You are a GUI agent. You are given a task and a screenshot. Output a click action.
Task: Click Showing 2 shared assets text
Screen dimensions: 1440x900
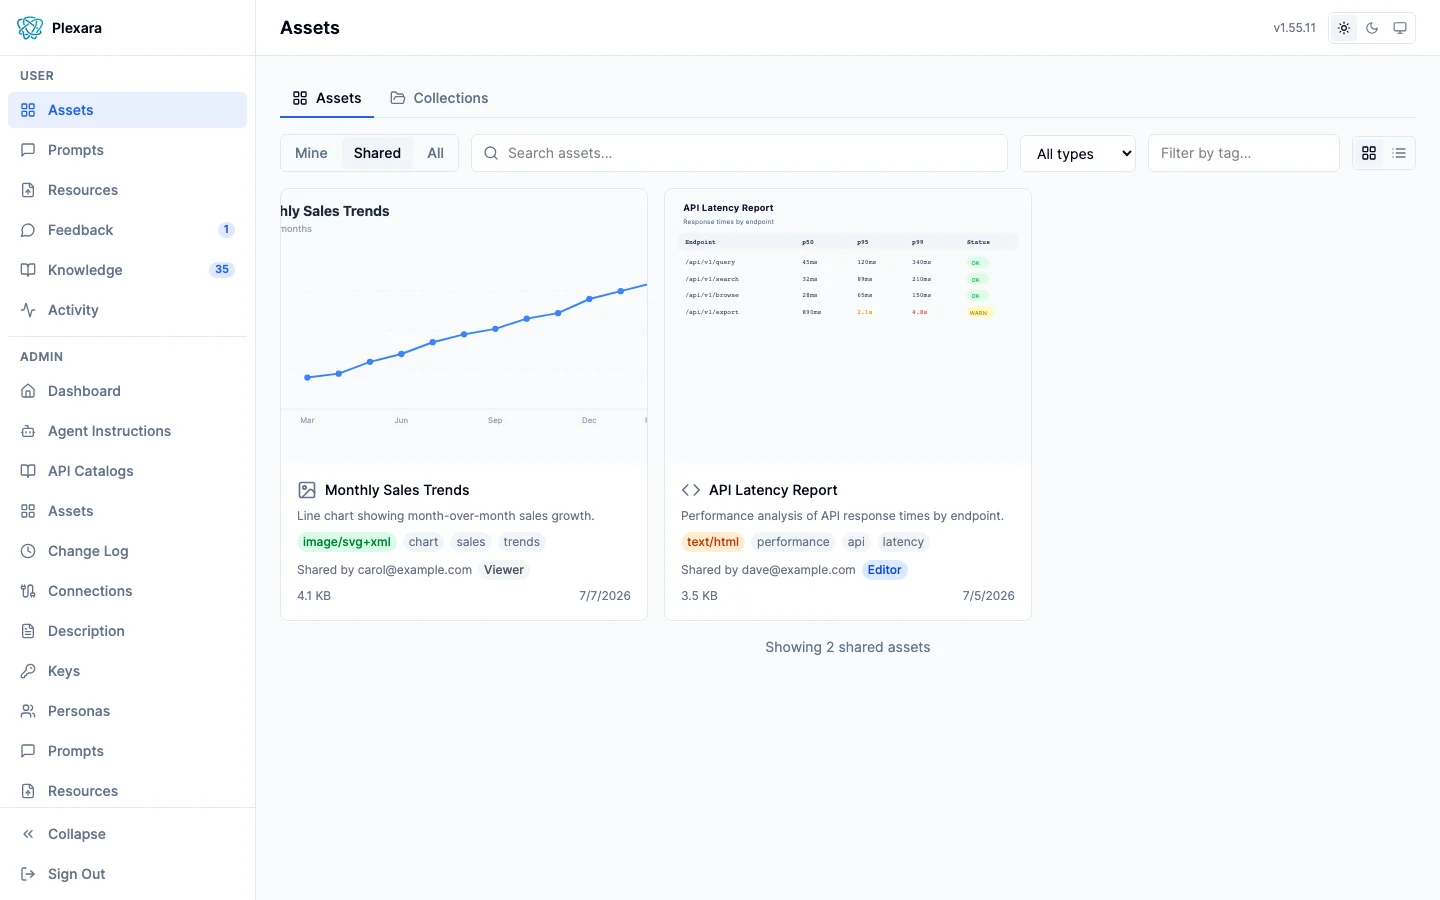tap(848, 647)
